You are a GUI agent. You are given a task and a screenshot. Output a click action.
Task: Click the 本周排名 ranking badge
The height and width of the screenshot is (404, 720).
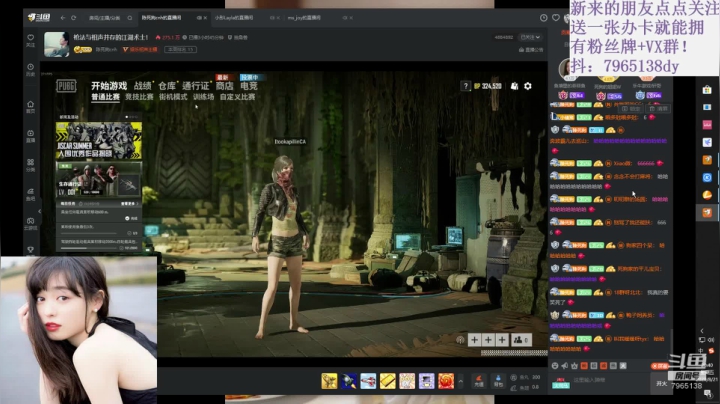tap(180, 49)
